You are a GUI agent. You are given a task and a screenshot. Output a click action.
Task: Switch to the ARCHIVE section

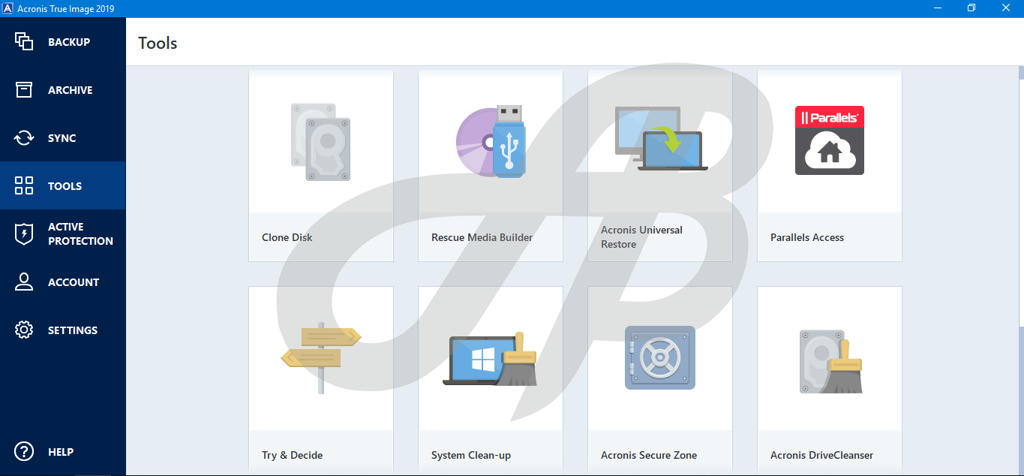click(70, 90)
